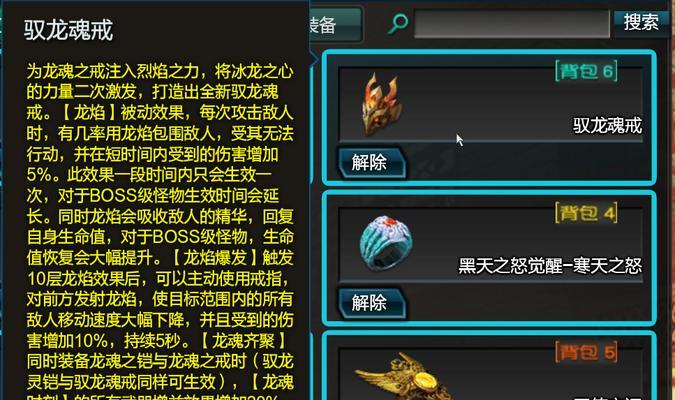Click the flame dragon ring icon
The height and width of the screenshot is (400, 675).
point(381,104)
